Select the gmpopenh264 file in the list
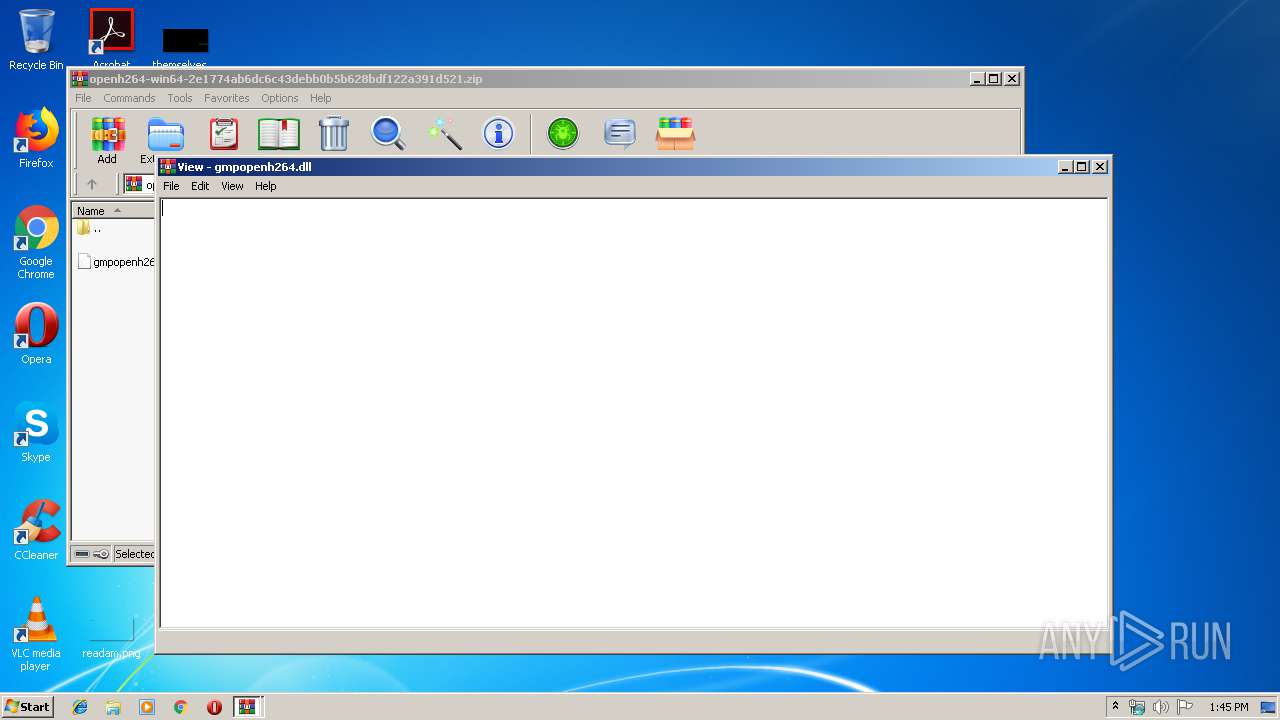The height and width of the screenshot is (720, 1280). (115, 262)
